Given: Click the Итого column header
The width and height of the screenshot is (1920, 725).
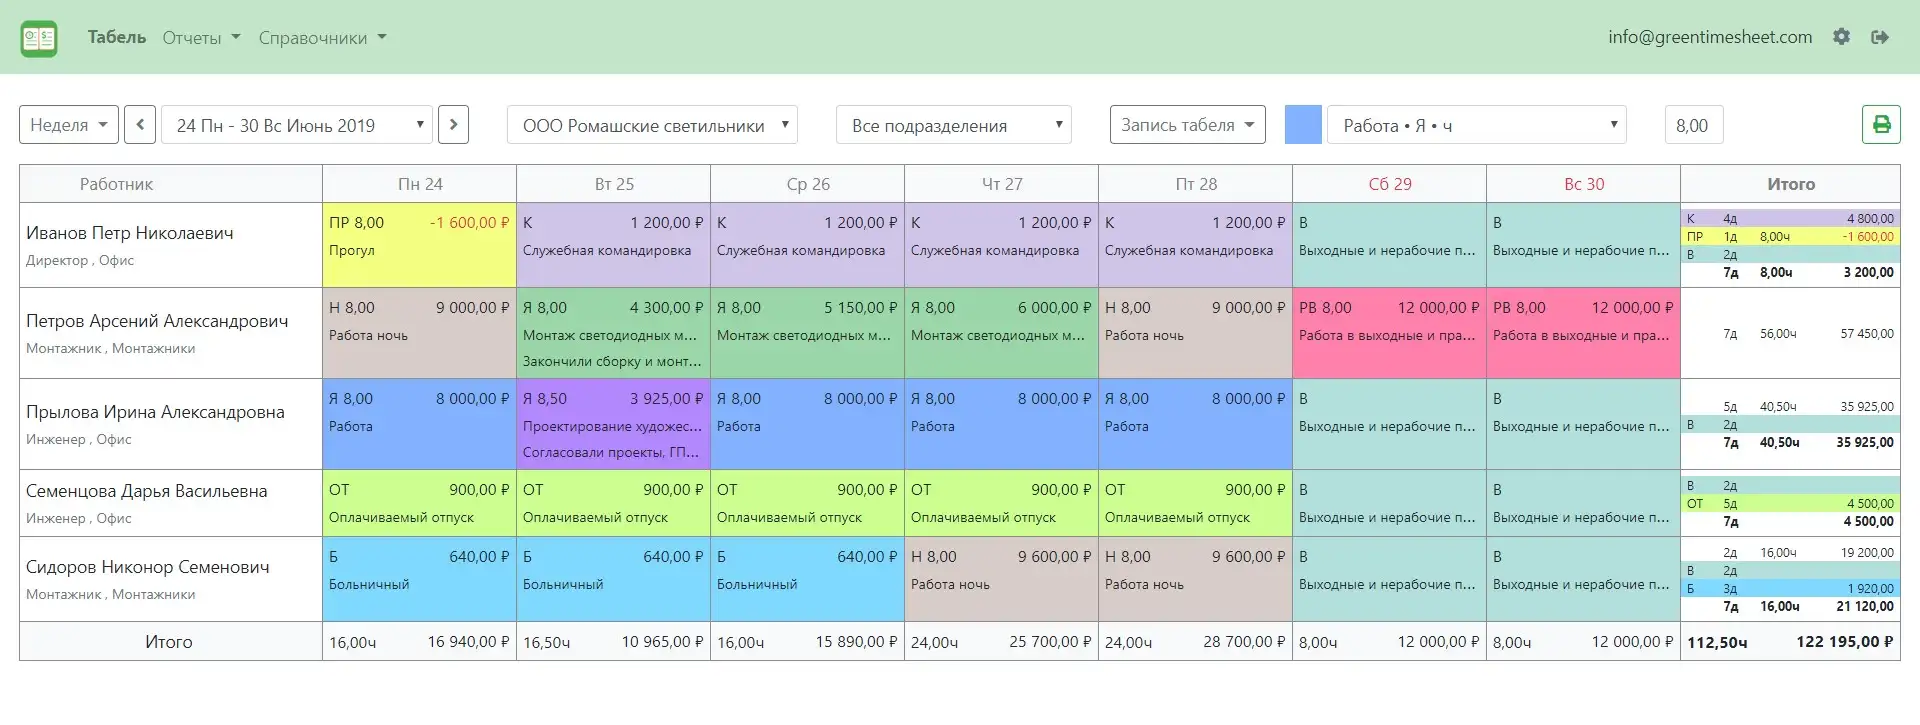Looking at the screenshot, I should [1790, 184].
